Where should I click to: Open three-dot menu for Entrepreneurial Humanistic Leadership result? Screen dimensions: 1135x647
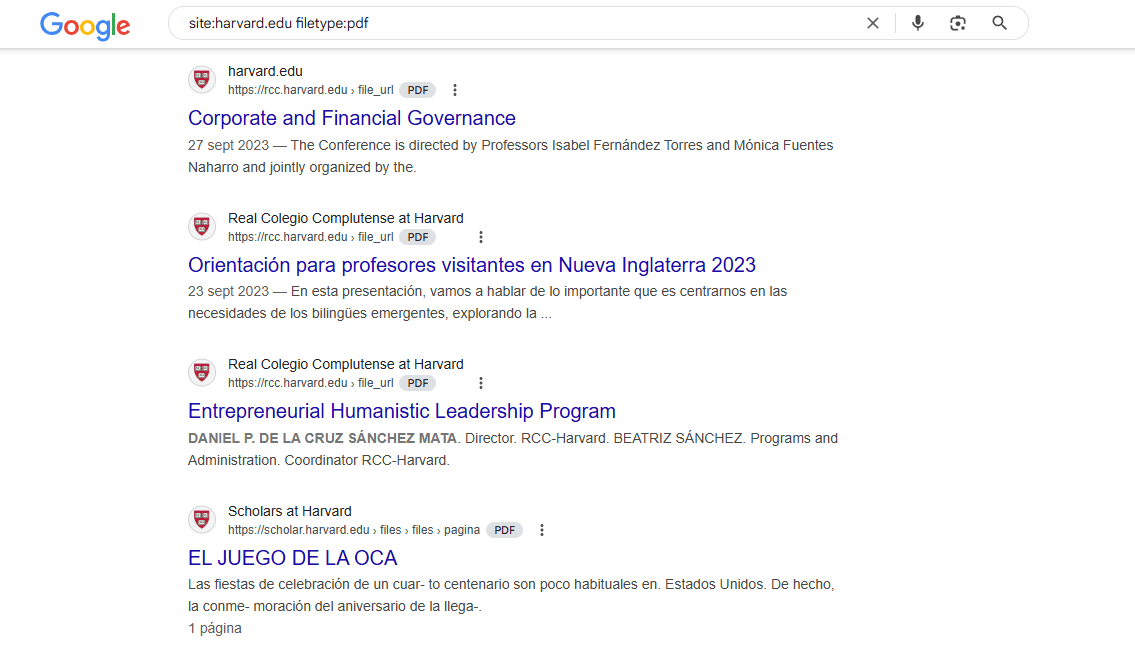coord(481,383)
